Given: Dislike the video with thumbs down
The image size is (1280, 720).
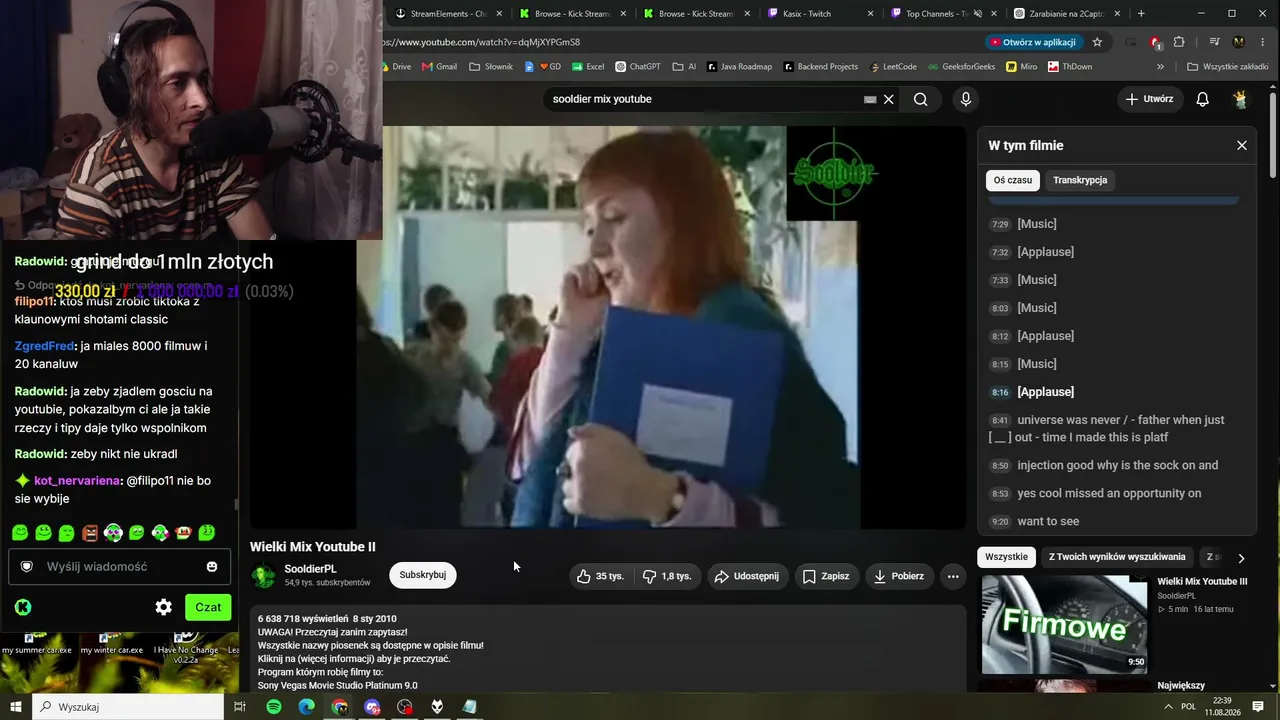Looking at the screenshot, I should [667, 576].
